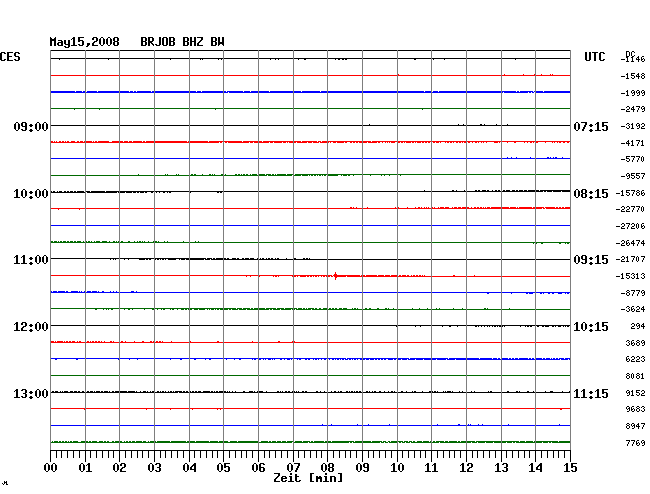Click the UTC column header
The image size is (650, 494).
pos(595,57)
